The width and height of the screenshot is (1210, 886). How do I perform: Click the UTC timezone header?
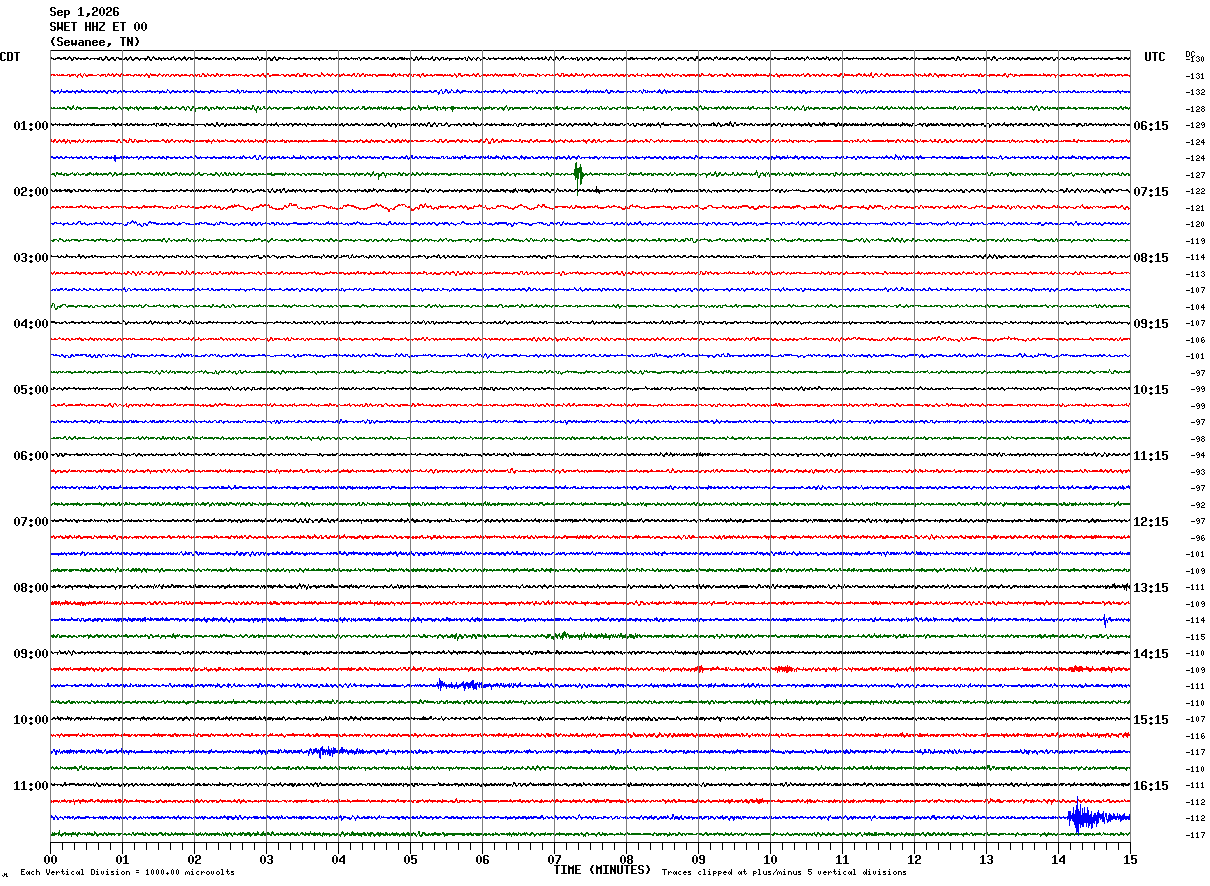tap(1155, 57)
